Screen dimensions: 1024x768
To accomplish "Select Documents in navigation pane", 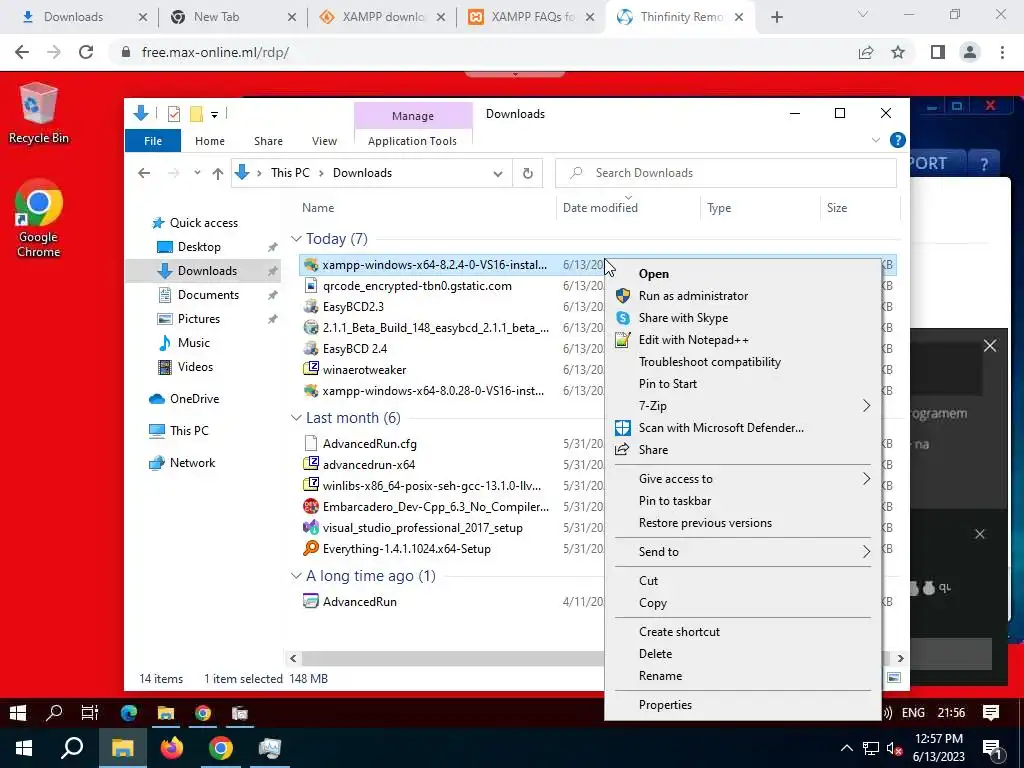I will click(x=208, y=295).
